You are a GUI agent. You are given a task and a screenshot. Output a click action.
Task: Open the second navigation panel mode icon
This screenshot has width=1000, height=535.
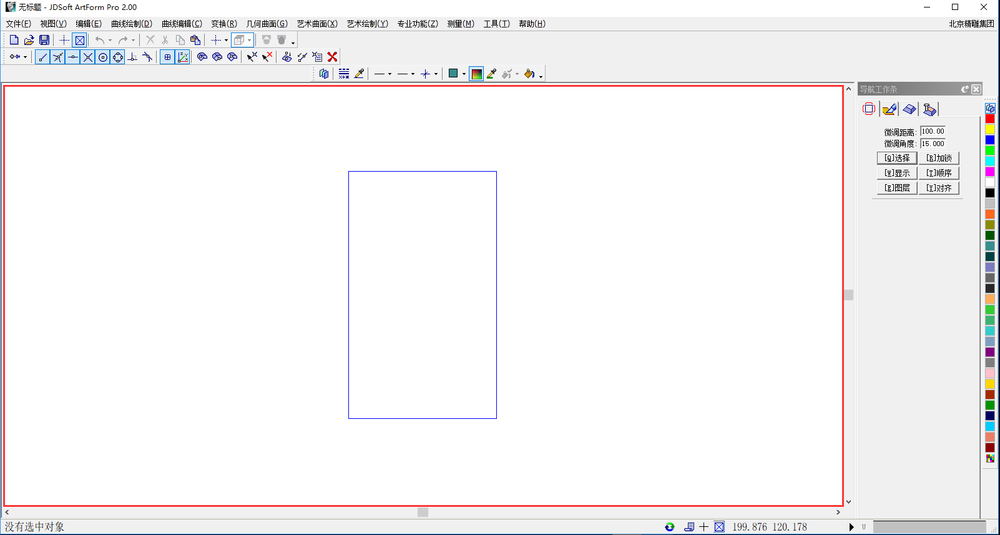click(x=889, y=109)
